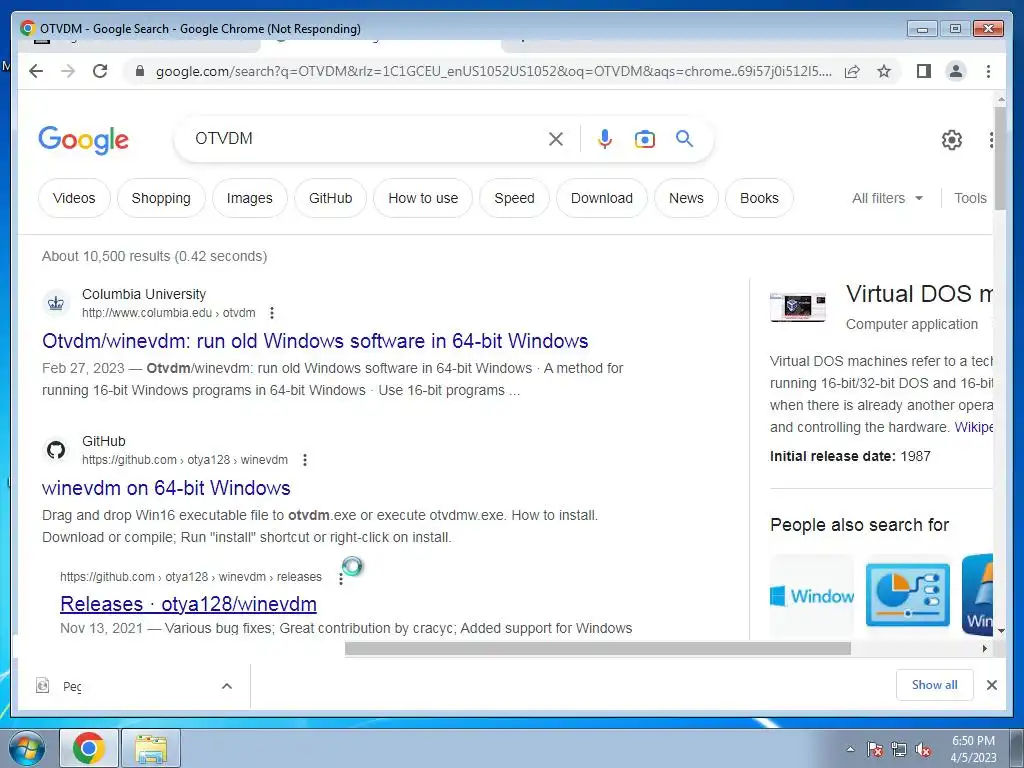Go back with the browser back arrow
This screenshot has height=768, width=1024.
36,71
